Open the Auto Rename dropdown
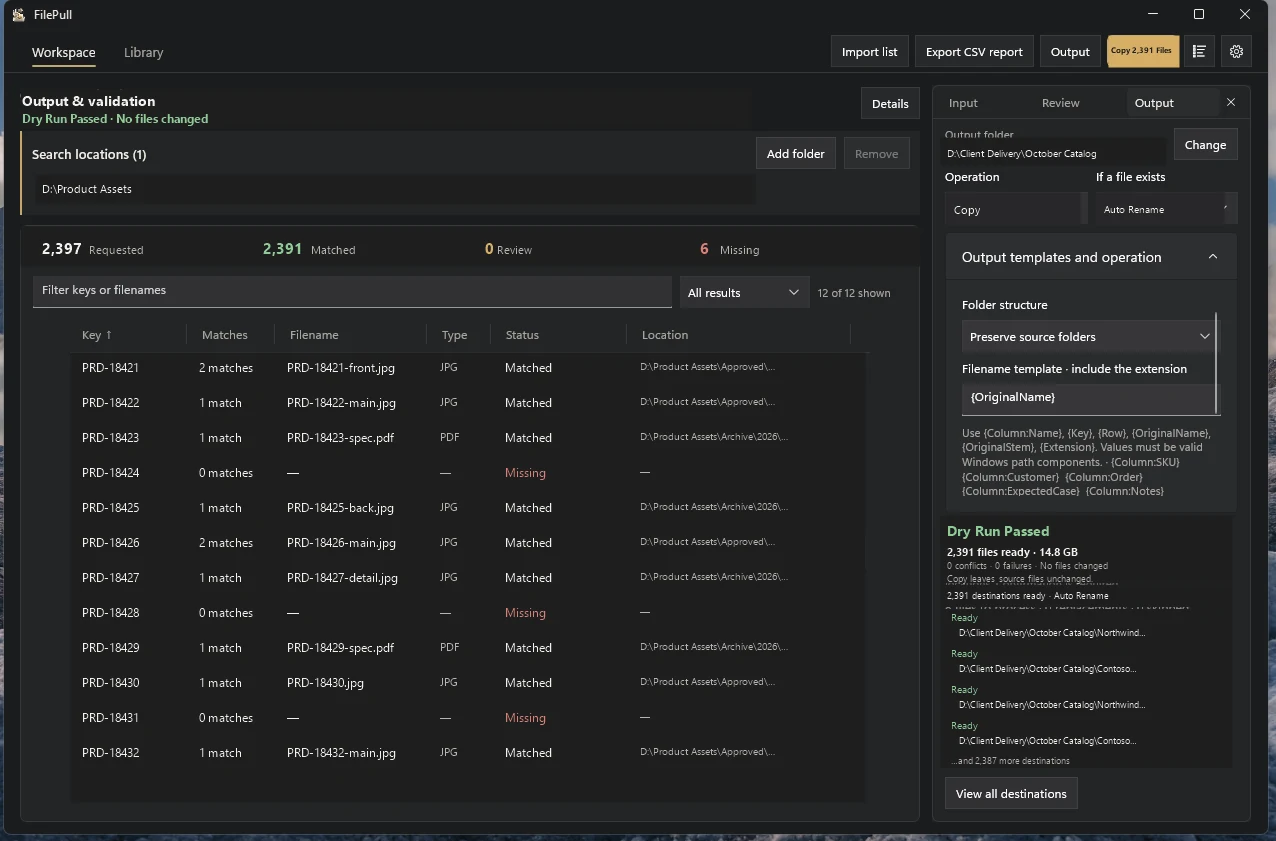 pyautogui.click(x=1166, y=209)
